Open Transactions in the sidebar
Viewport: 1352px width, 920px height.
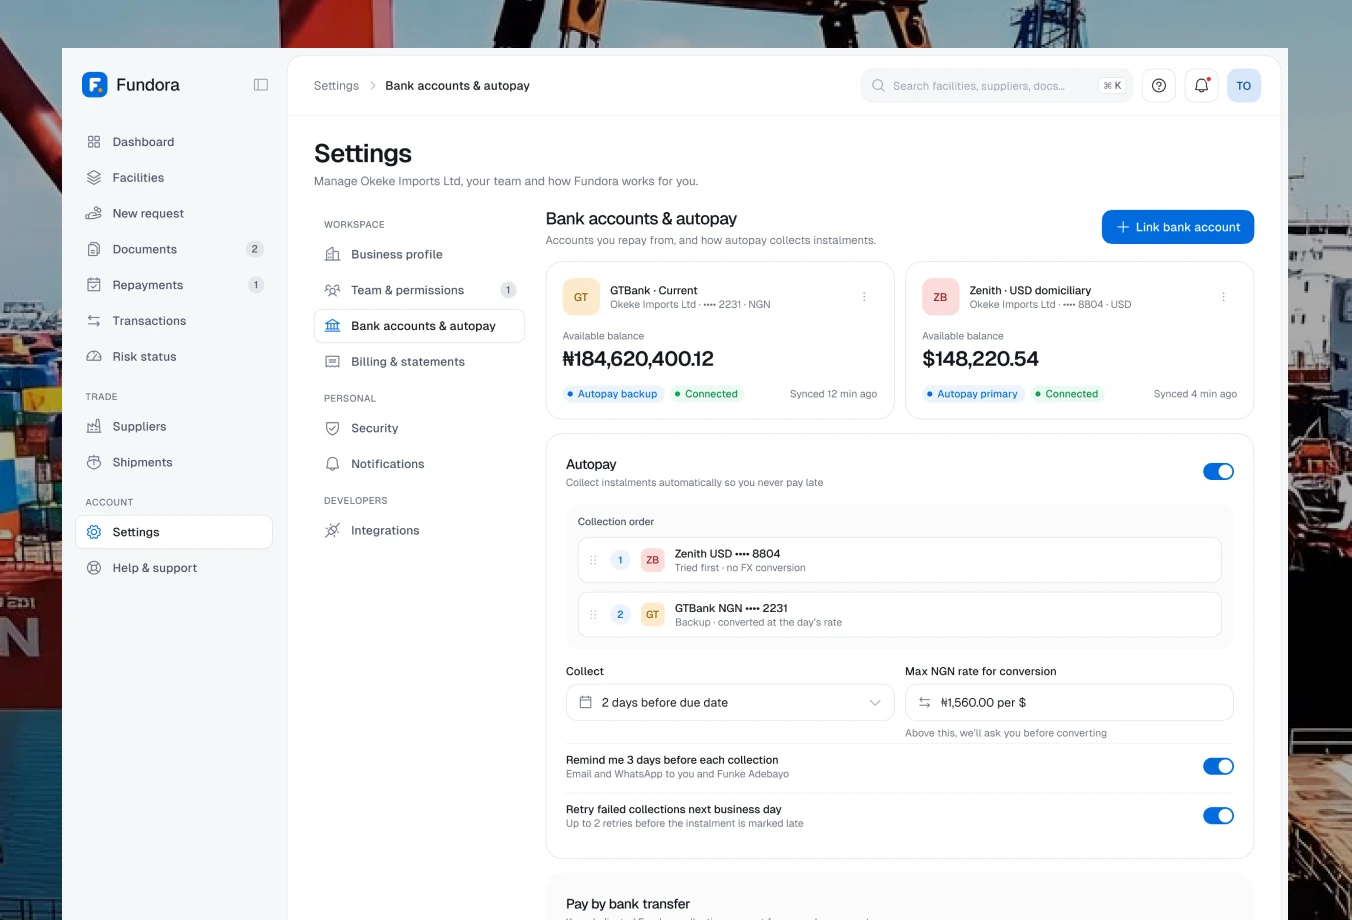[x=174, y=321]
